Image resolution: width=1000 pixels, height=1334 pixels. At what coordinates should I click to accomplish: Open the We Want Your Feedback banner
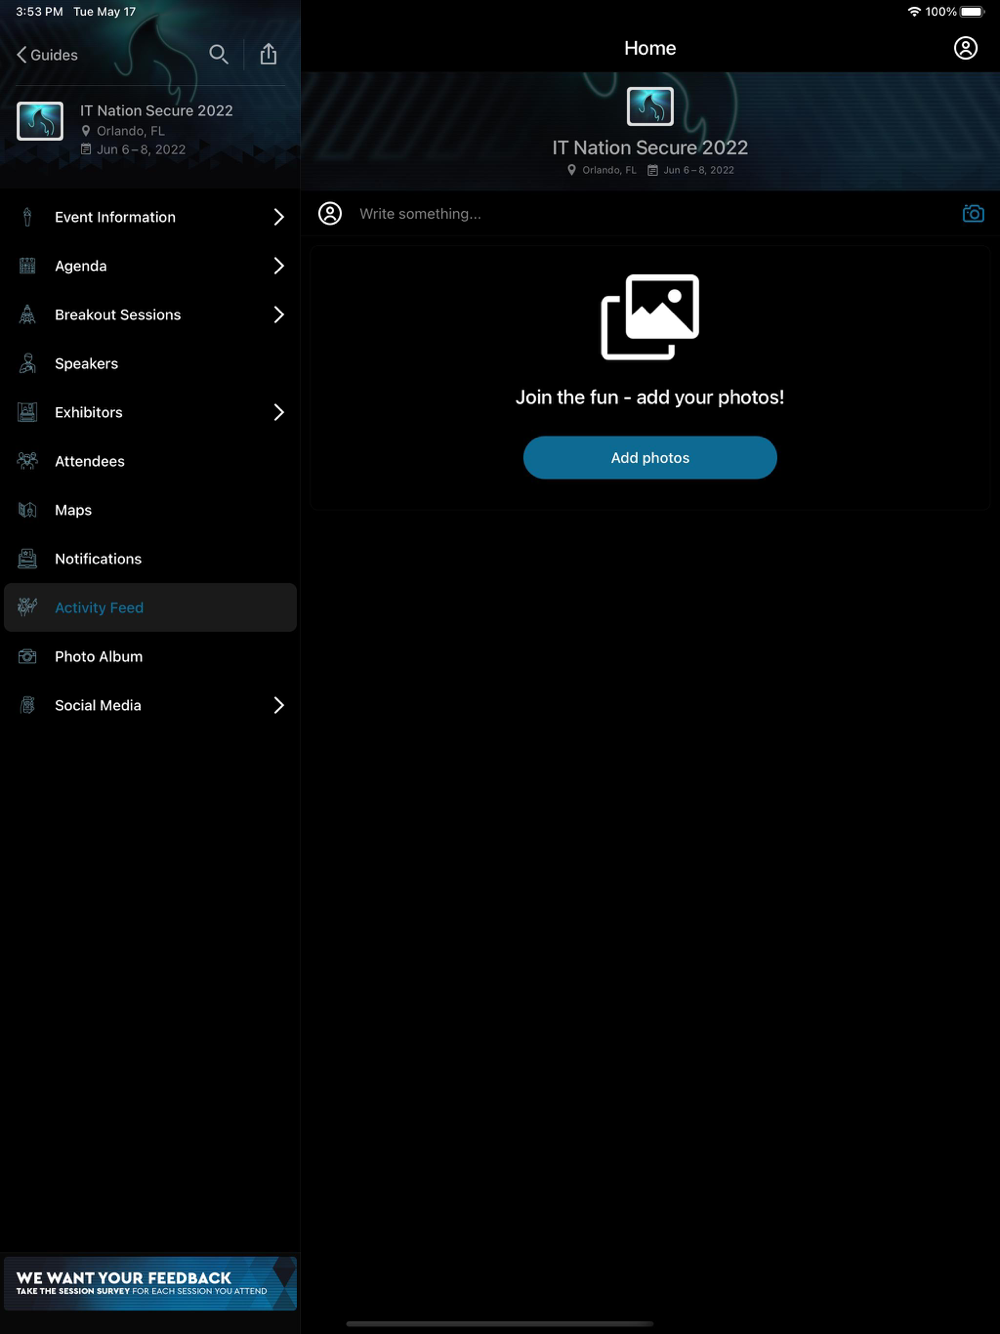coord(150,1283)
